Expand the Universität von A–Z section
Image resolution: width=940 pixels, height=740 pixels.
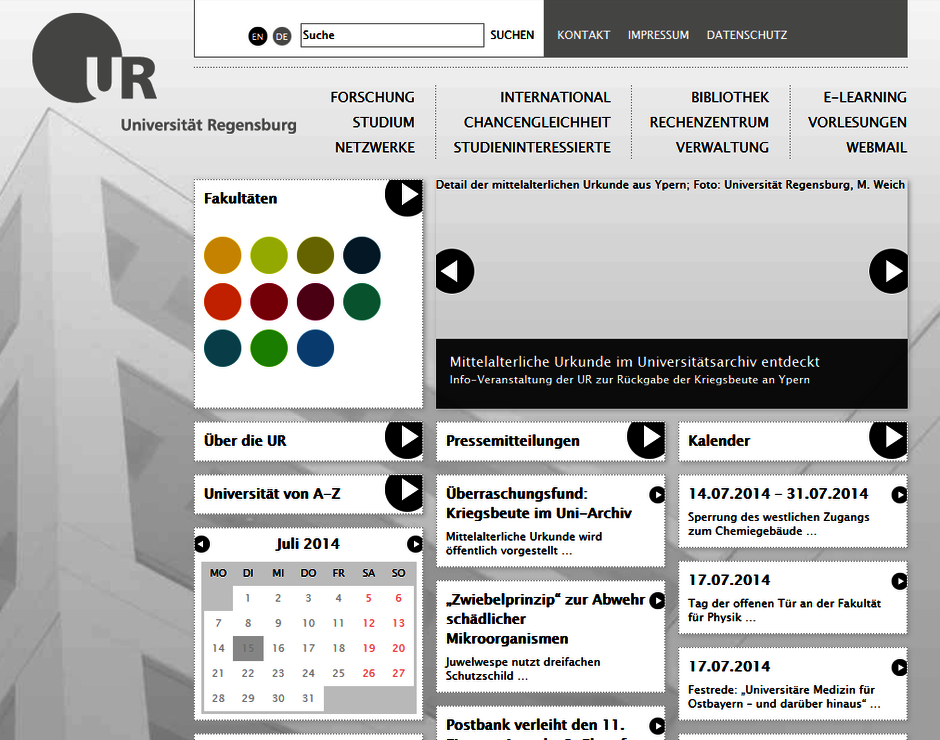[404, 491]
